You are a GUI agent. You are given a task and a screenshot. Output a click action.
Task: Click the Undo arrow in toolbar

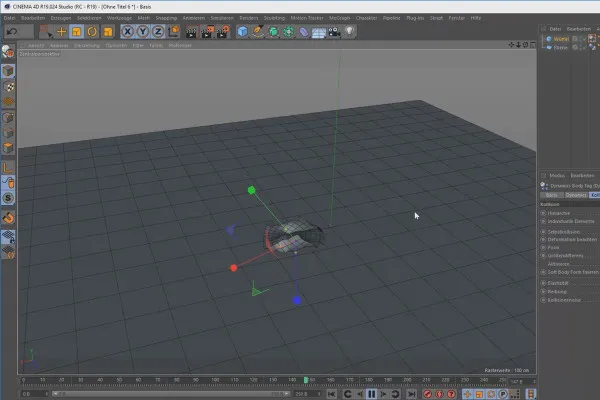[x=12, y=32]
